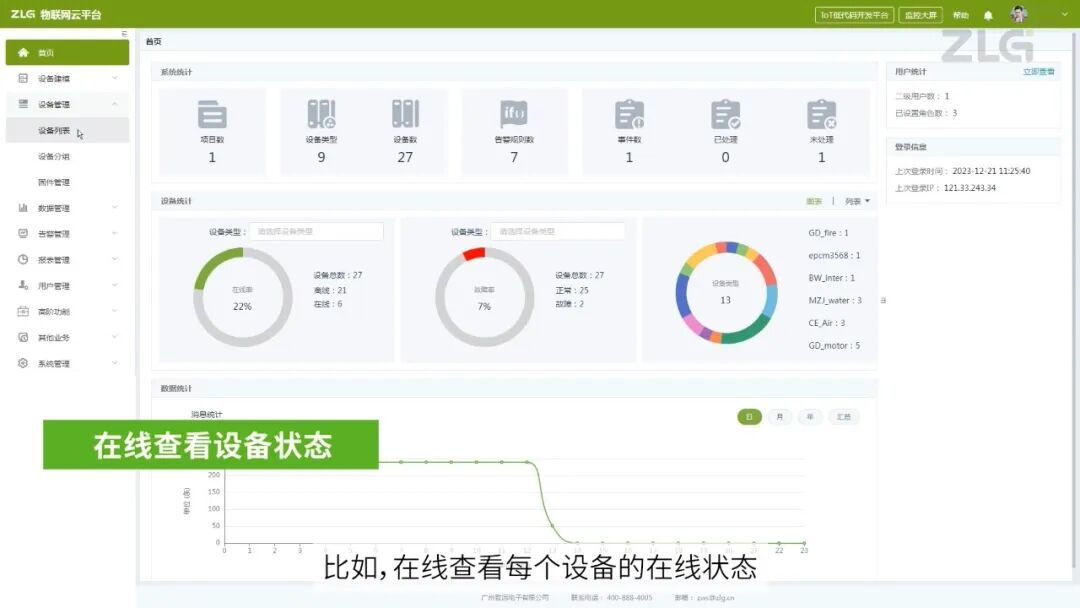Click the red segment of fault-rate donut

474,254
